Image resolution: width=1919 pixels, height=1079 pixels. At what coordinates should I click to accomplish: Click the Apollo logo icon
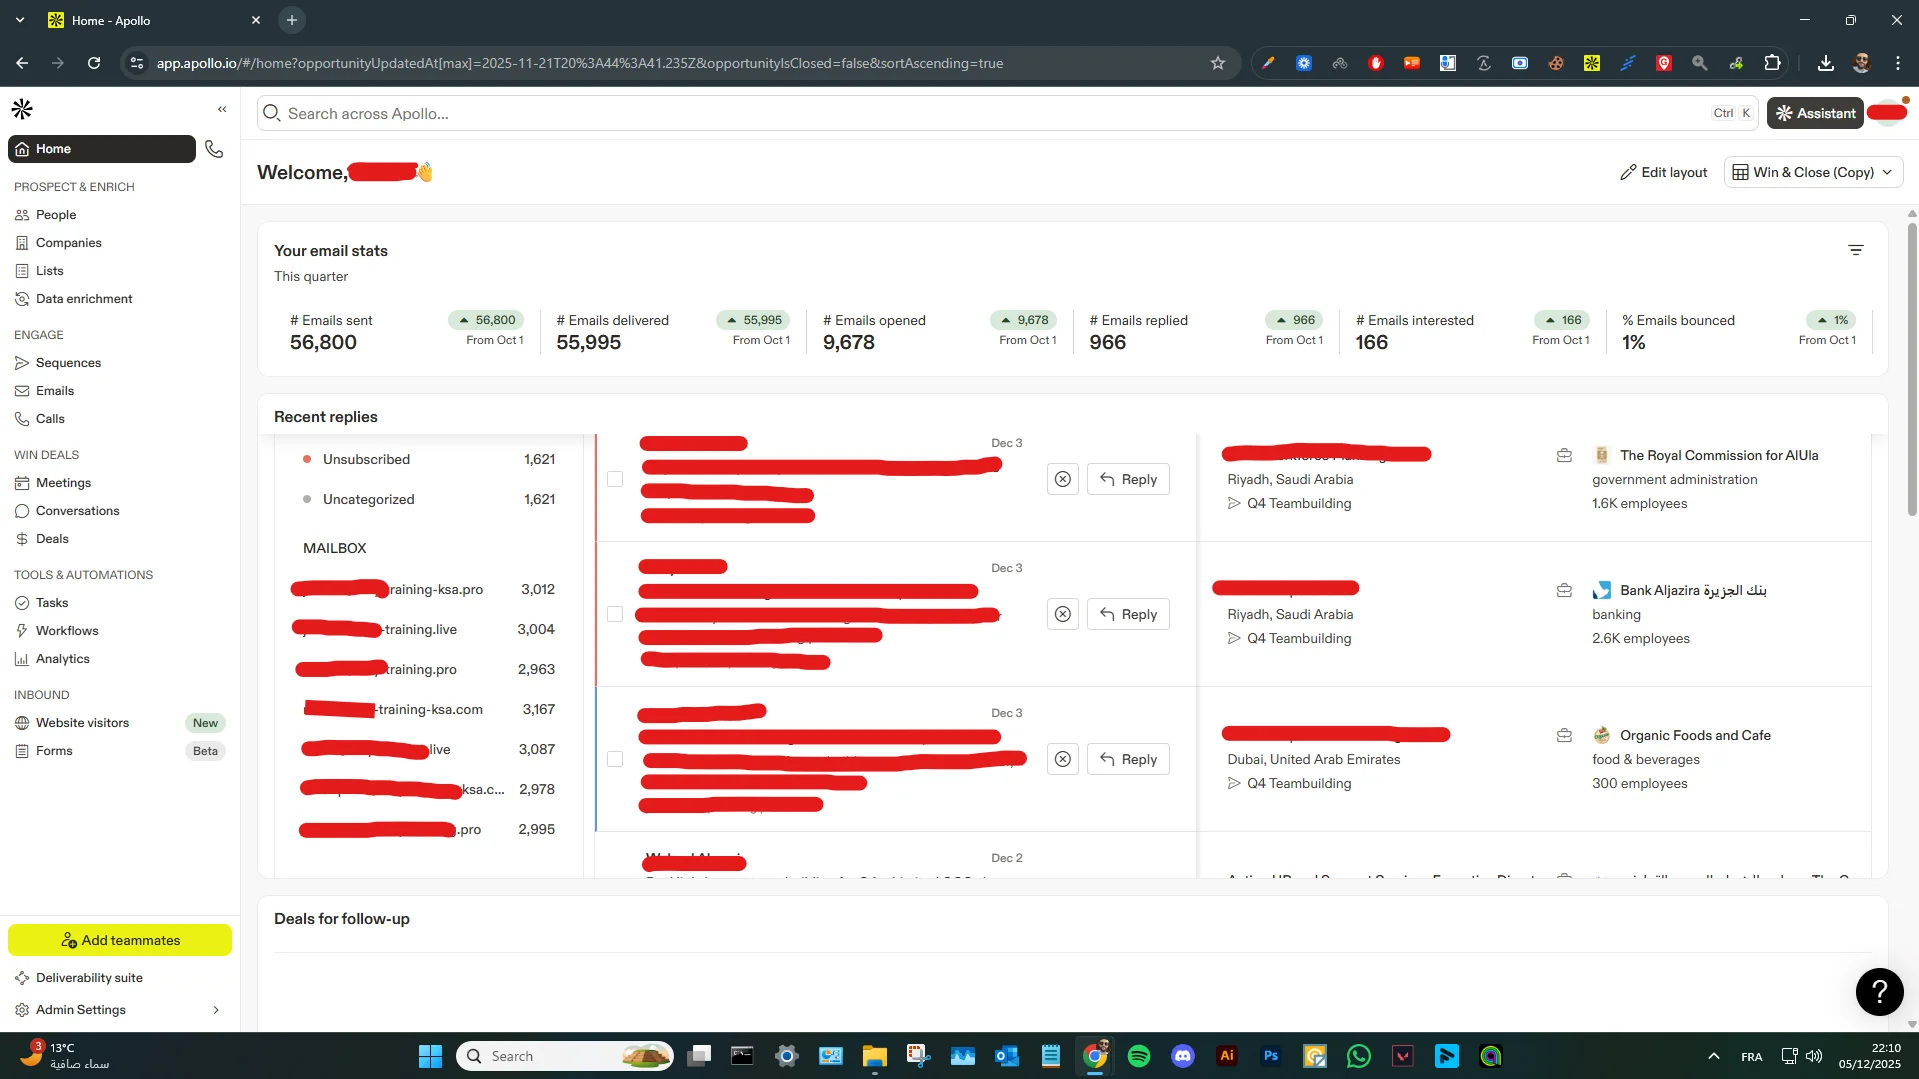pyautogui.click(x=22, y=109)
